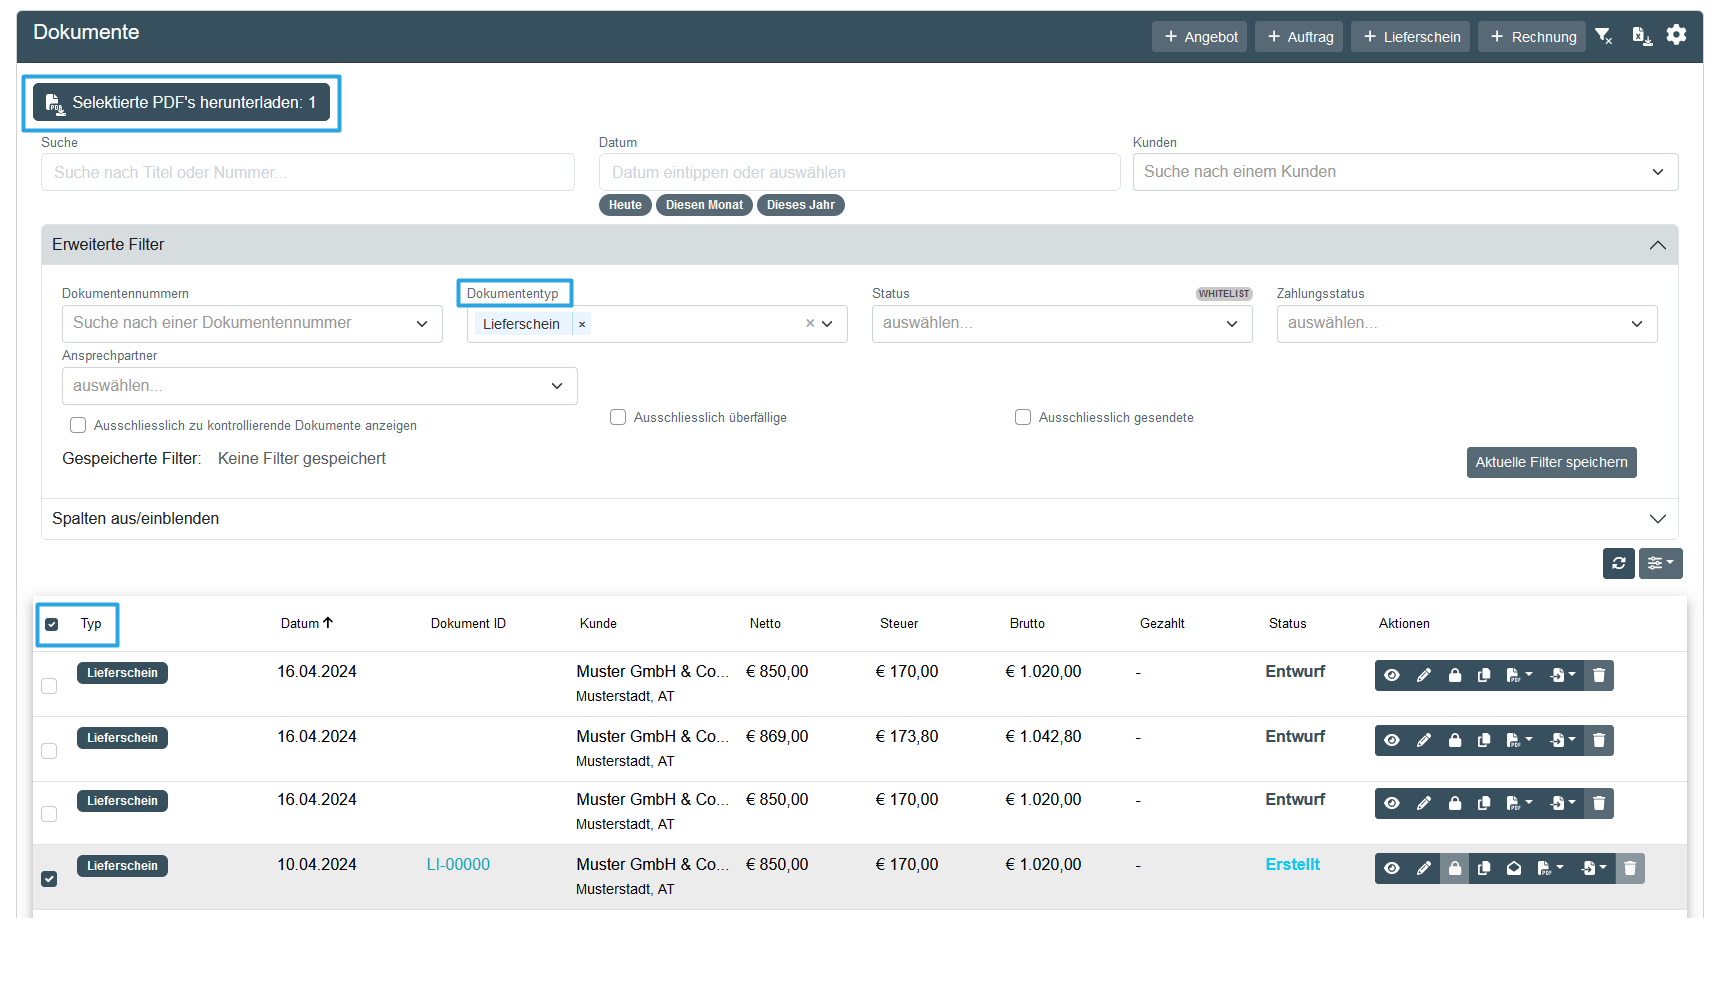The width and height of the screenshot is (1715, 1003).
Task: Enable 'Ausschliesslich überfällige' checkbox
Action: coord(618,417)
